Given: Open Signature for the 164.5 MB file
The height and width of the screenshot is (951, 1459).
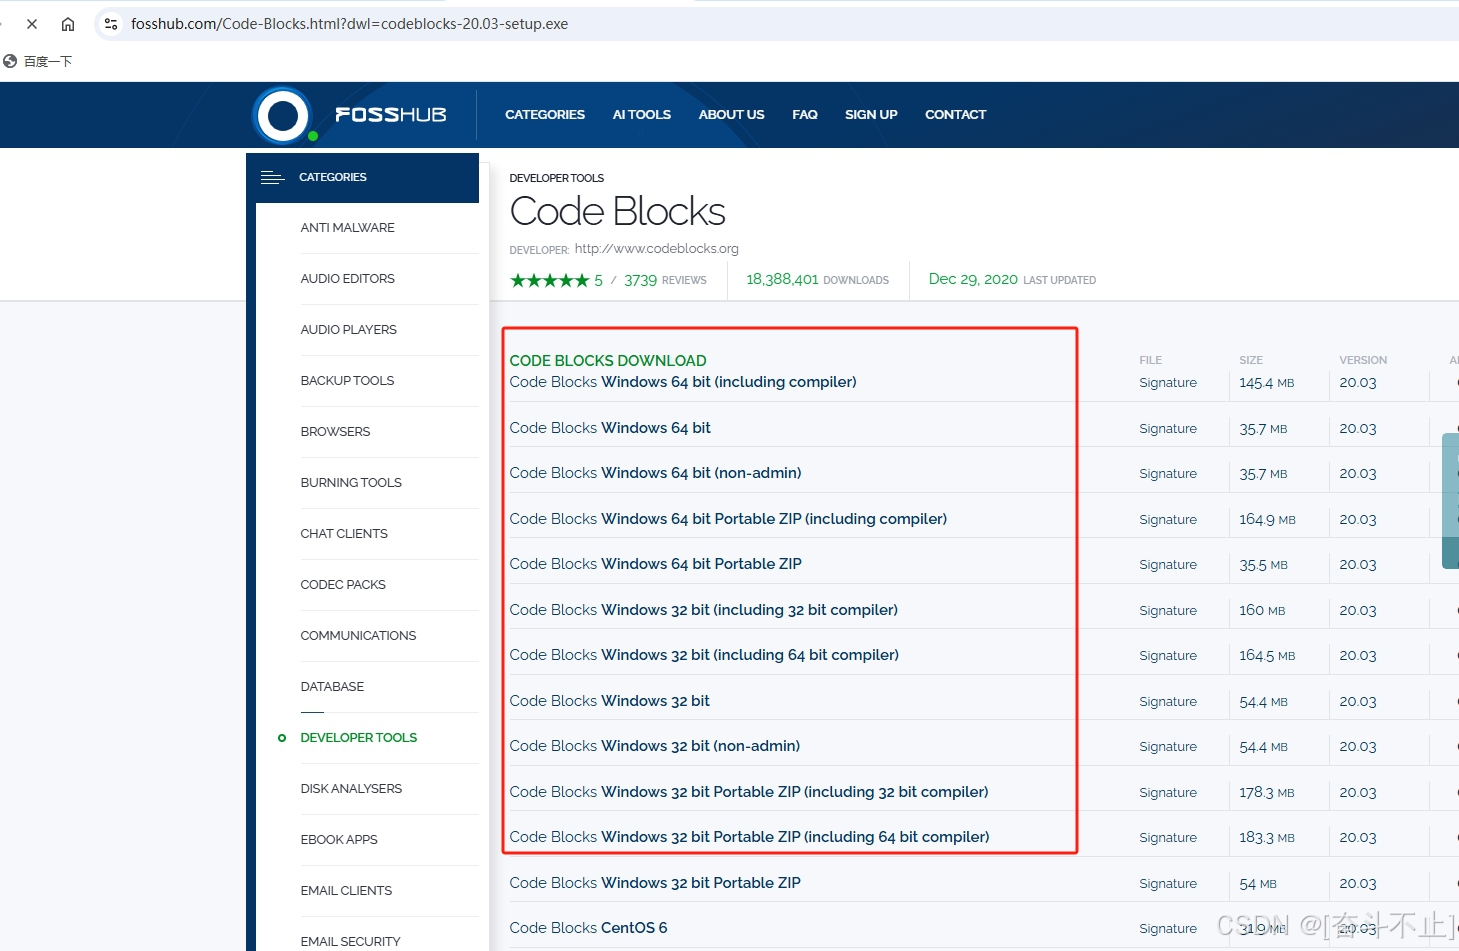Looking at the screenshot, I should point(1168,656).
